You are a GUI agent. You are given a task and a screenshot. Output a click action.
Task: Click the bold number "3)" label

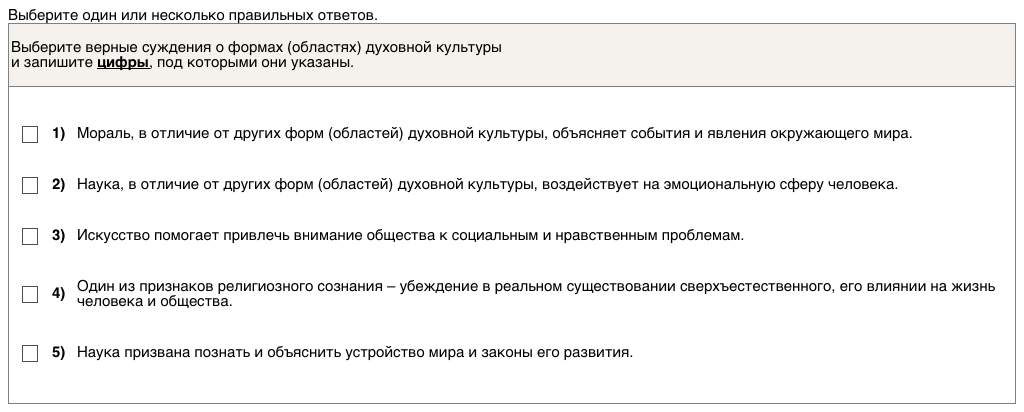(x=58, y=235)
